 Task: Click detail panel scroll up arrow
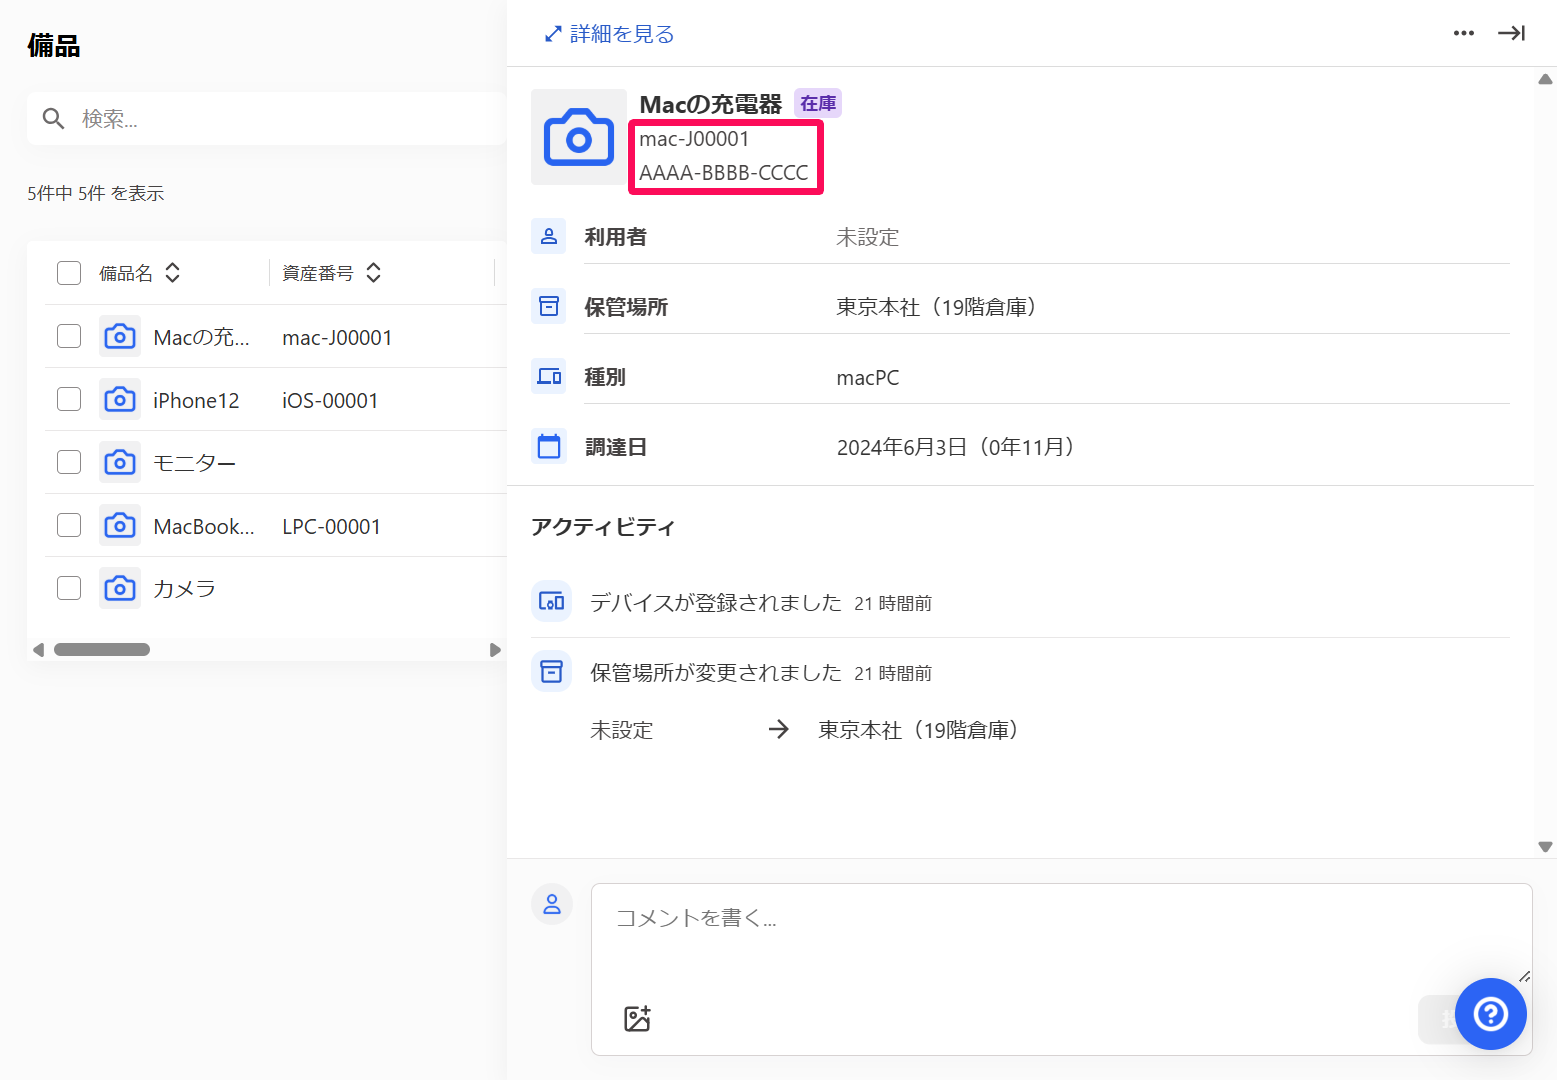(x=1545, y=79)
